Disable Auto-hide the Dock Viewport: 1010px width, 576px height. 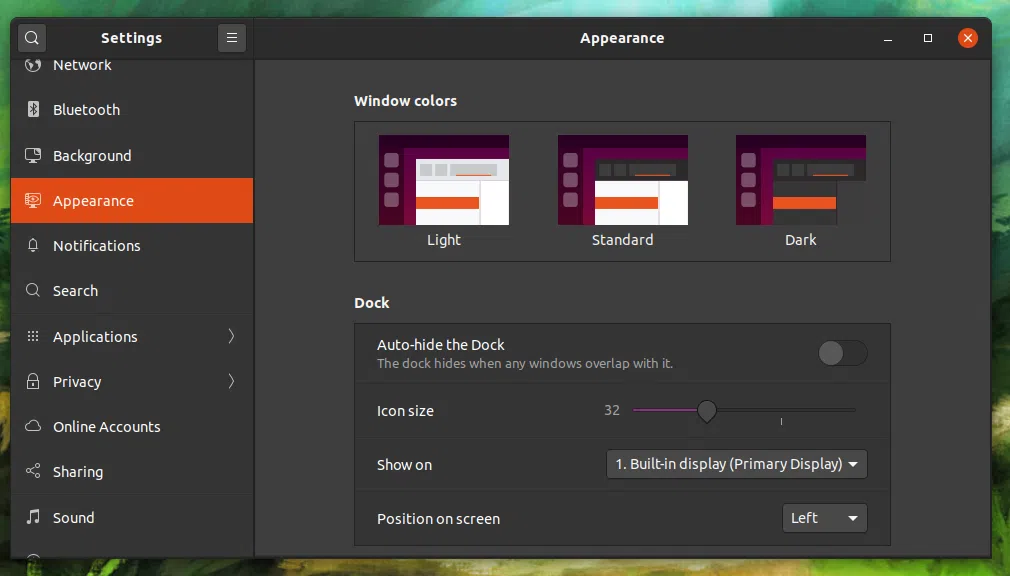click(x=842, y=353)
